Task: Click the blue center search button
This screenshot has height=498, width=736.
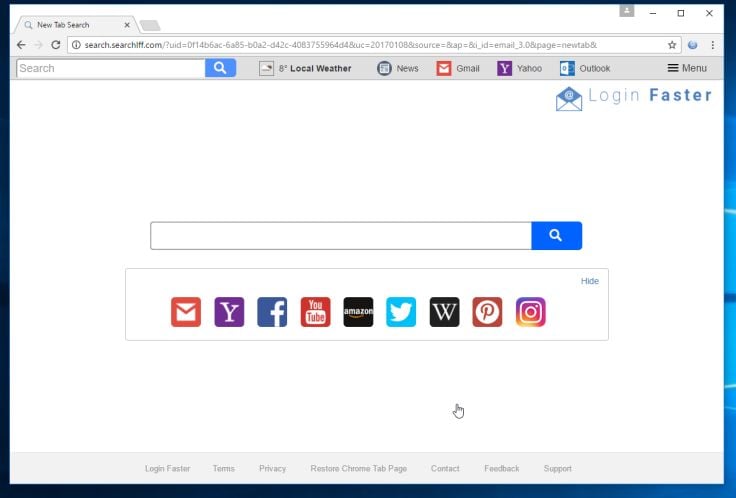Action: coord(556,236)
